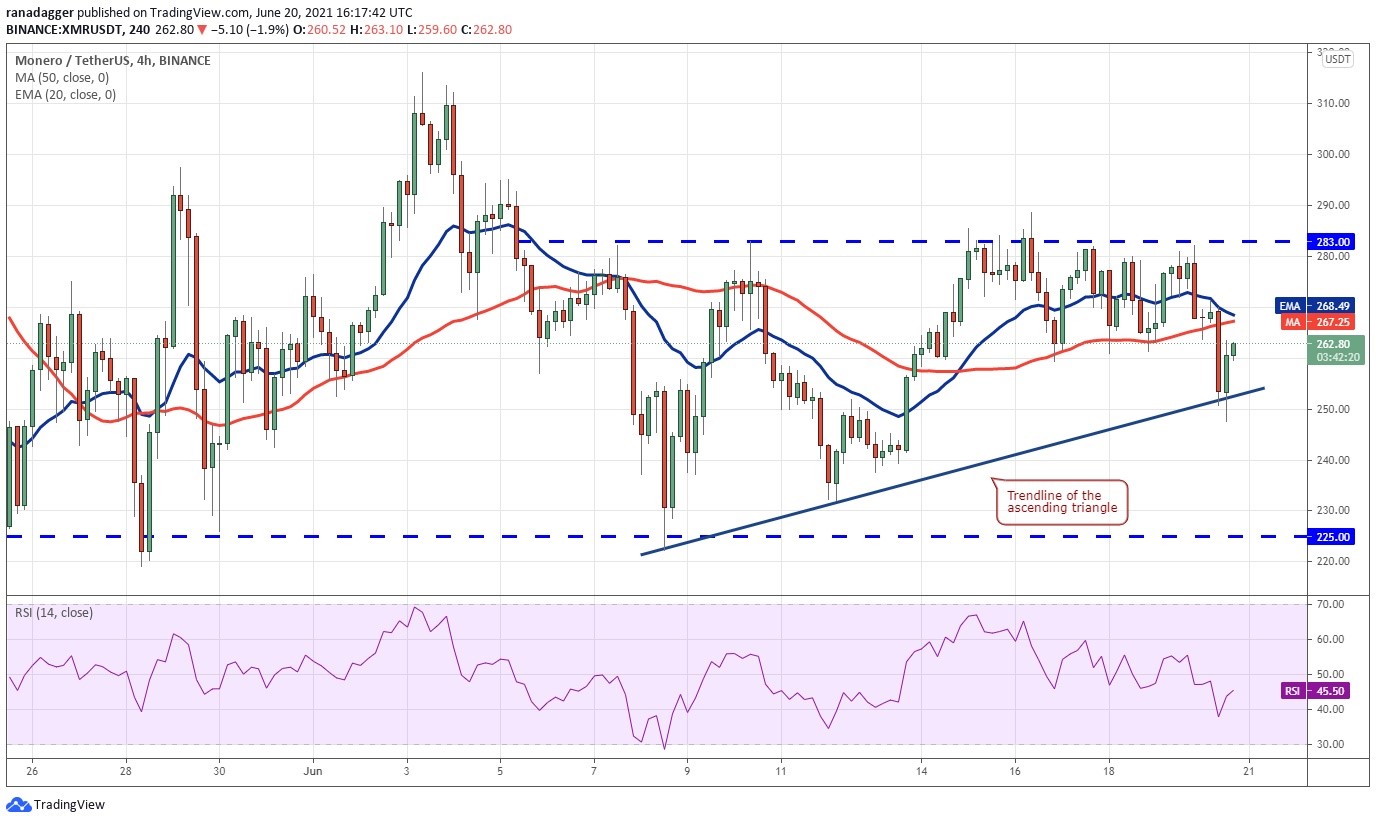Click the TradingView logo icon
The width and height of the screenshot is (1376, 823).
tap(18, 804)
